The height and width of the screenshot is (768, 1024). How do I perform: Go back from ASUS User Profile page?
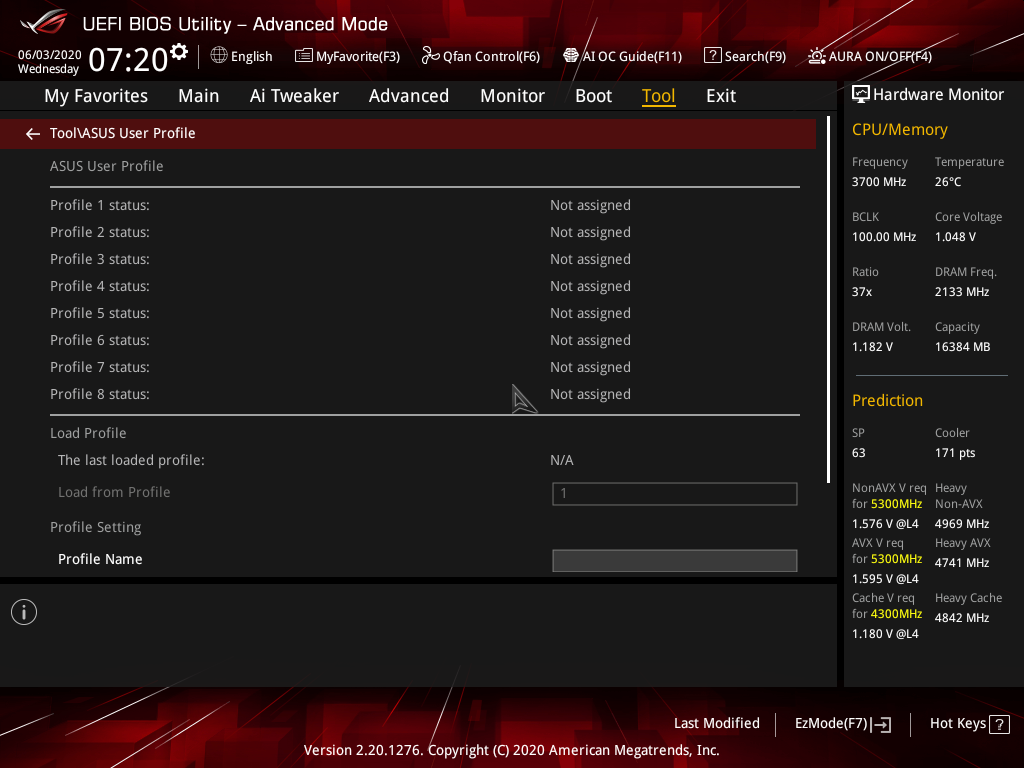[x=32, y=132]
